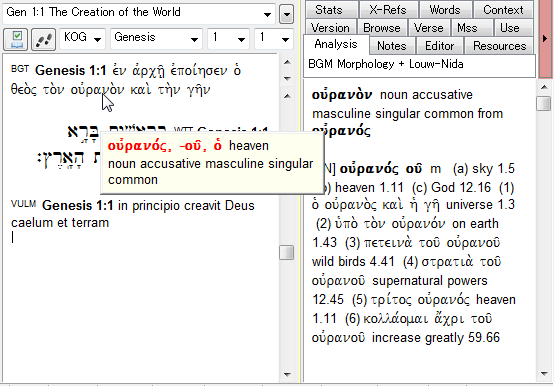
Task: Click the bold οὐρανὸν headword in analysis pane
Action: [x=342, y=95]
